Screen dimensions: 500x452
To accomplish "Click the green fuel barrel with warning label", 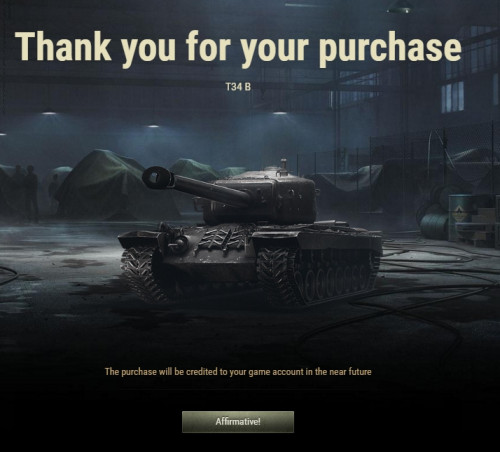I will (x=459, y=217).
